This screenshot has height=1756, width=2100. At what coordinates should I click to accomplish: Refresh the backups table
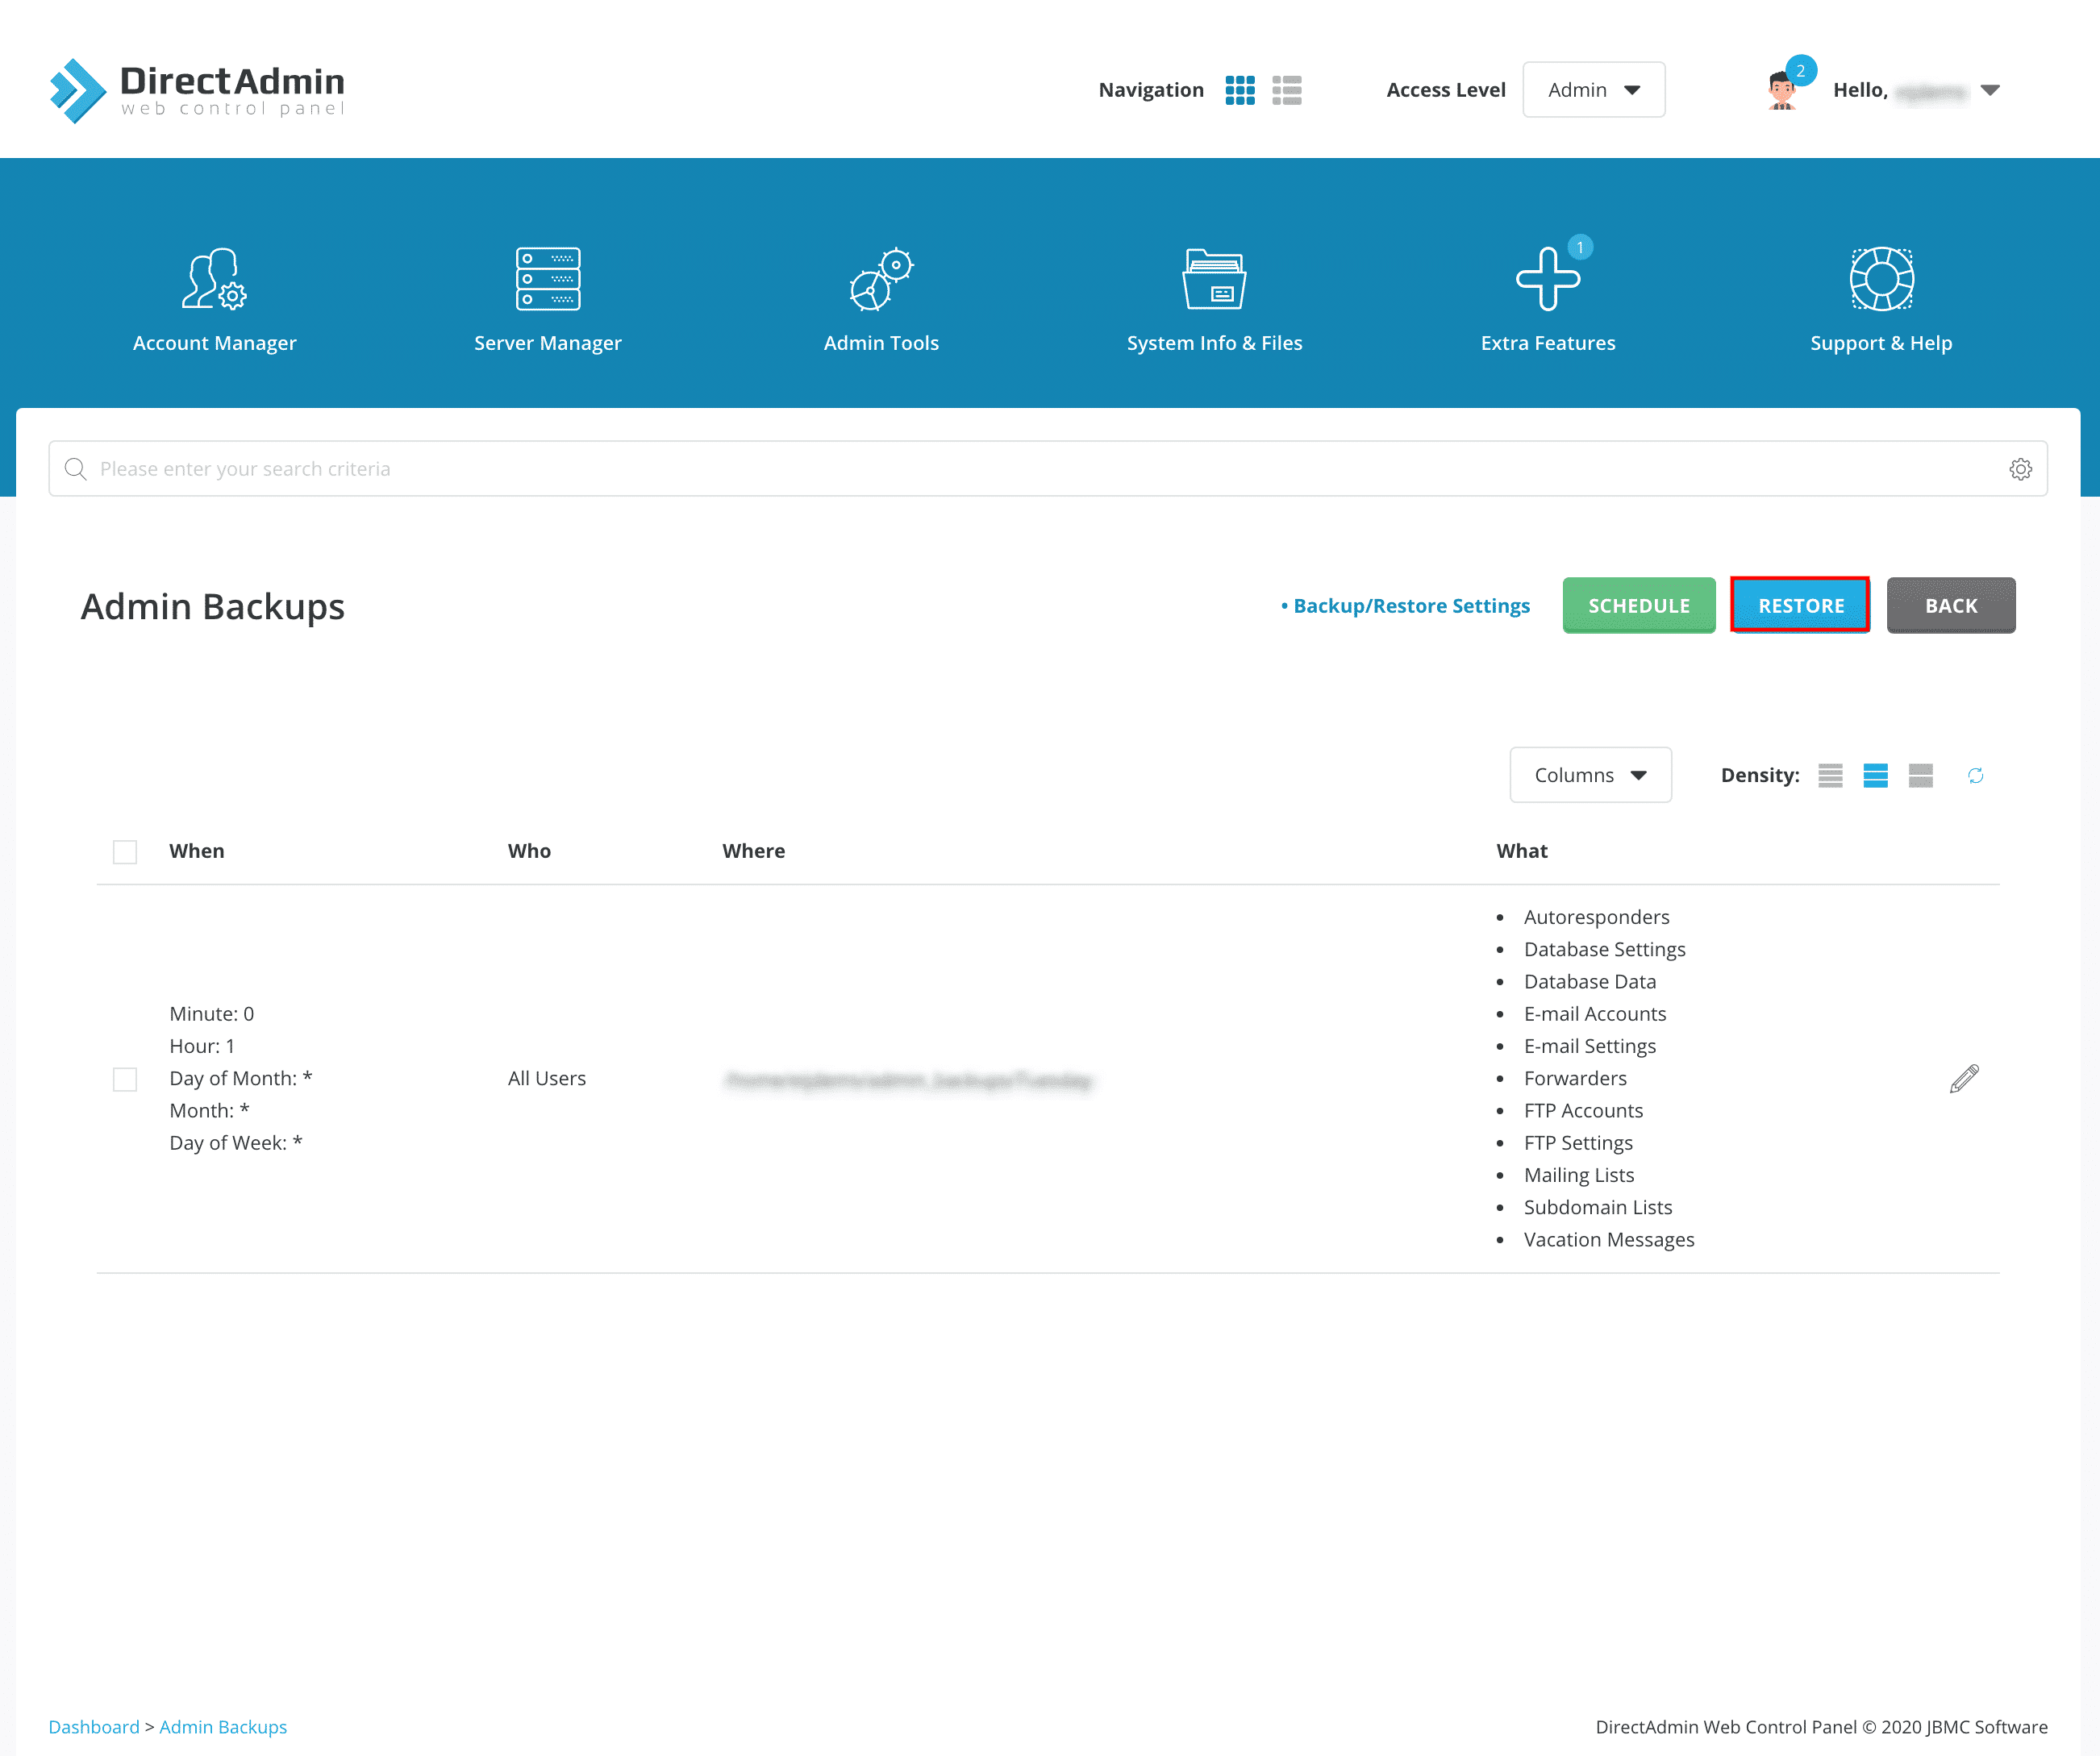(x=1975, y=776)
